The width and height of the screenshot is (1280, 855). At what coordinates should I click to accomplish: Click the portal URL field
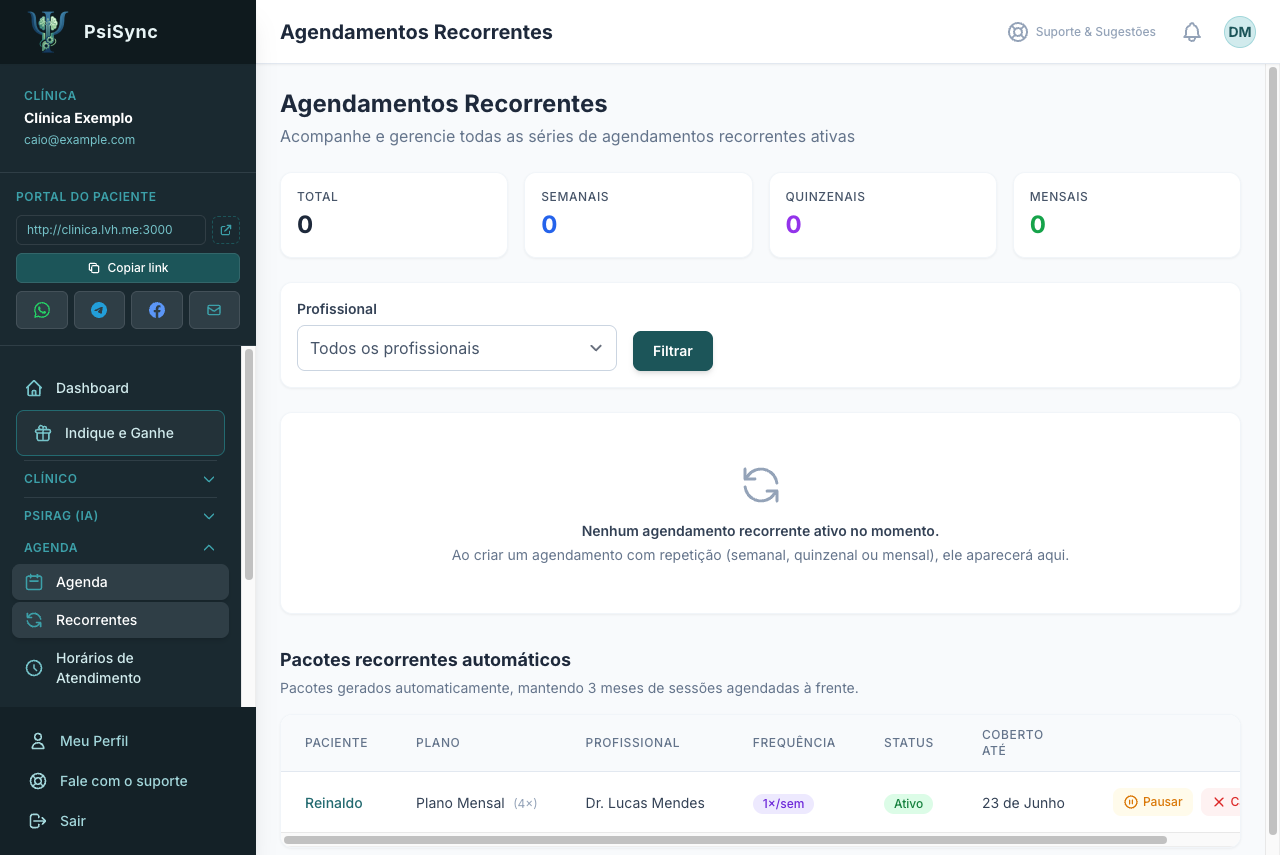point(111,230)
